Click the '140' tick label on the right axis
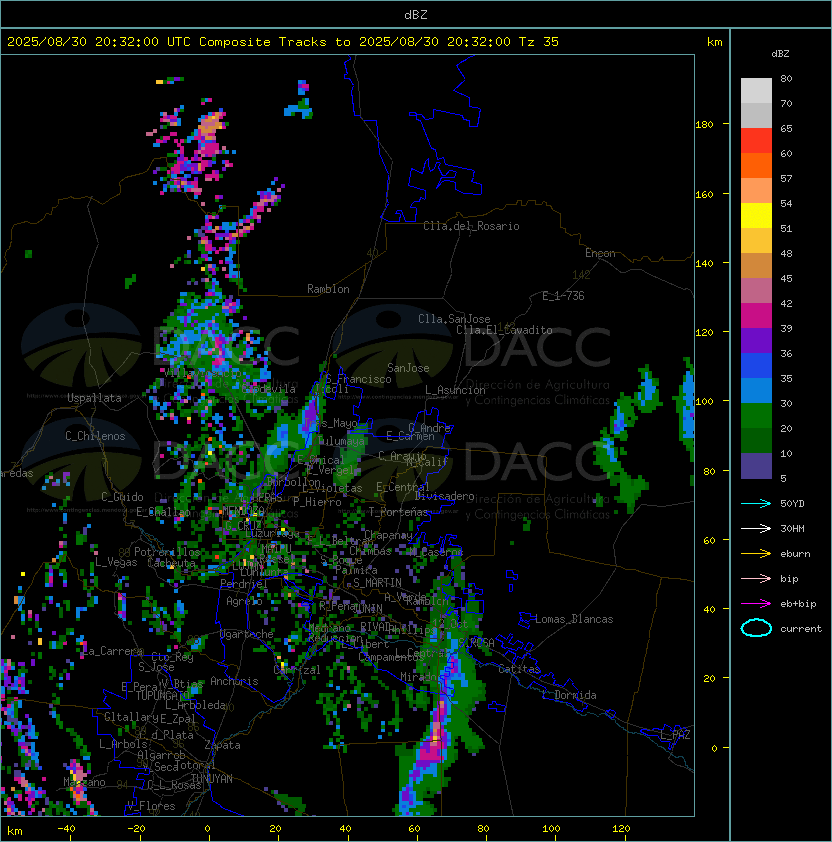 [704, 264]
